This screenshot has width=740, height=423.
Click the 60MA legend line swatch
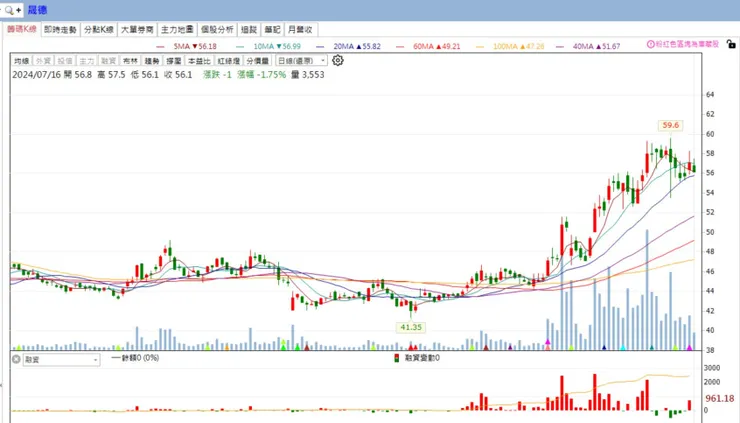(x=400, y=46)
